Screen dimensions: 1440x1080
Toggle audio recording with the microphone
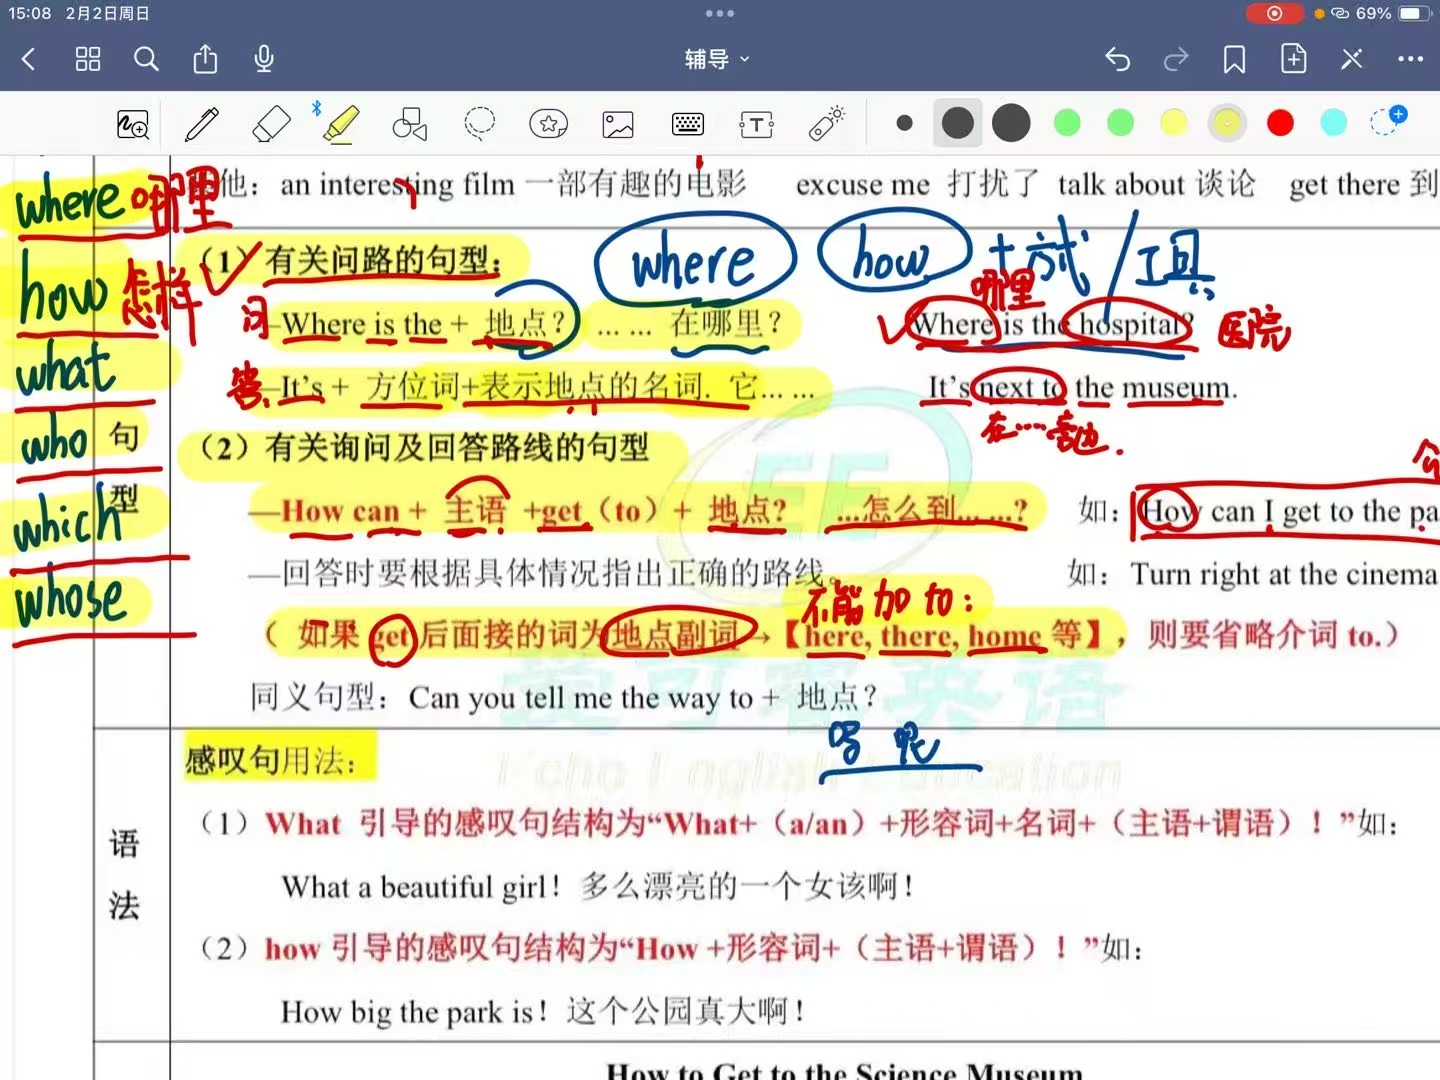[264, 59]
